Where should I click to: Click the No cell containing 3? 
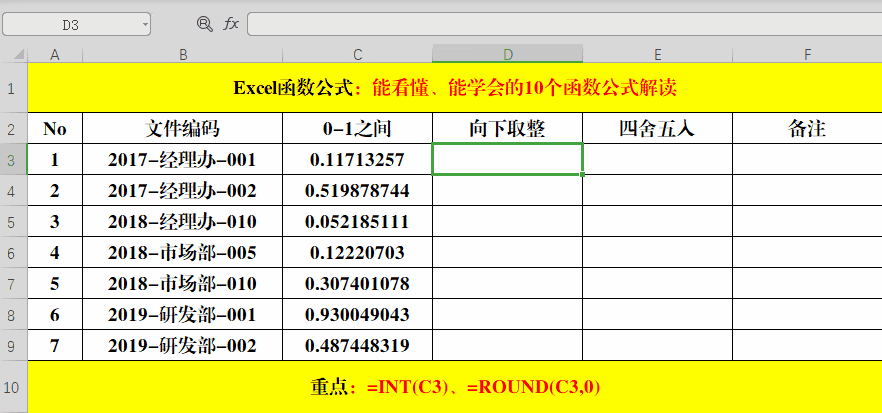coord(55,222)
